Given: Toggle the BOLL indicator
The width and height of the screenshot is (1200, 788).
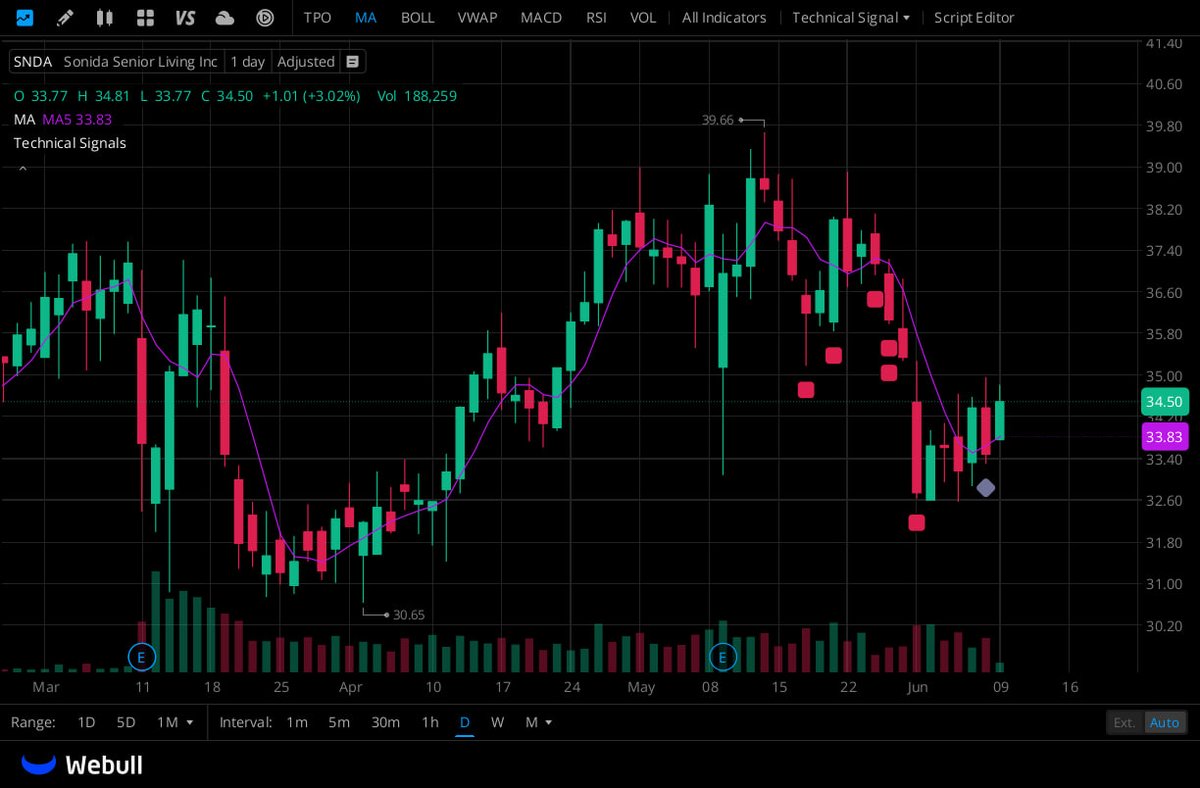Looking at the screenshot, I should (418, 17).
